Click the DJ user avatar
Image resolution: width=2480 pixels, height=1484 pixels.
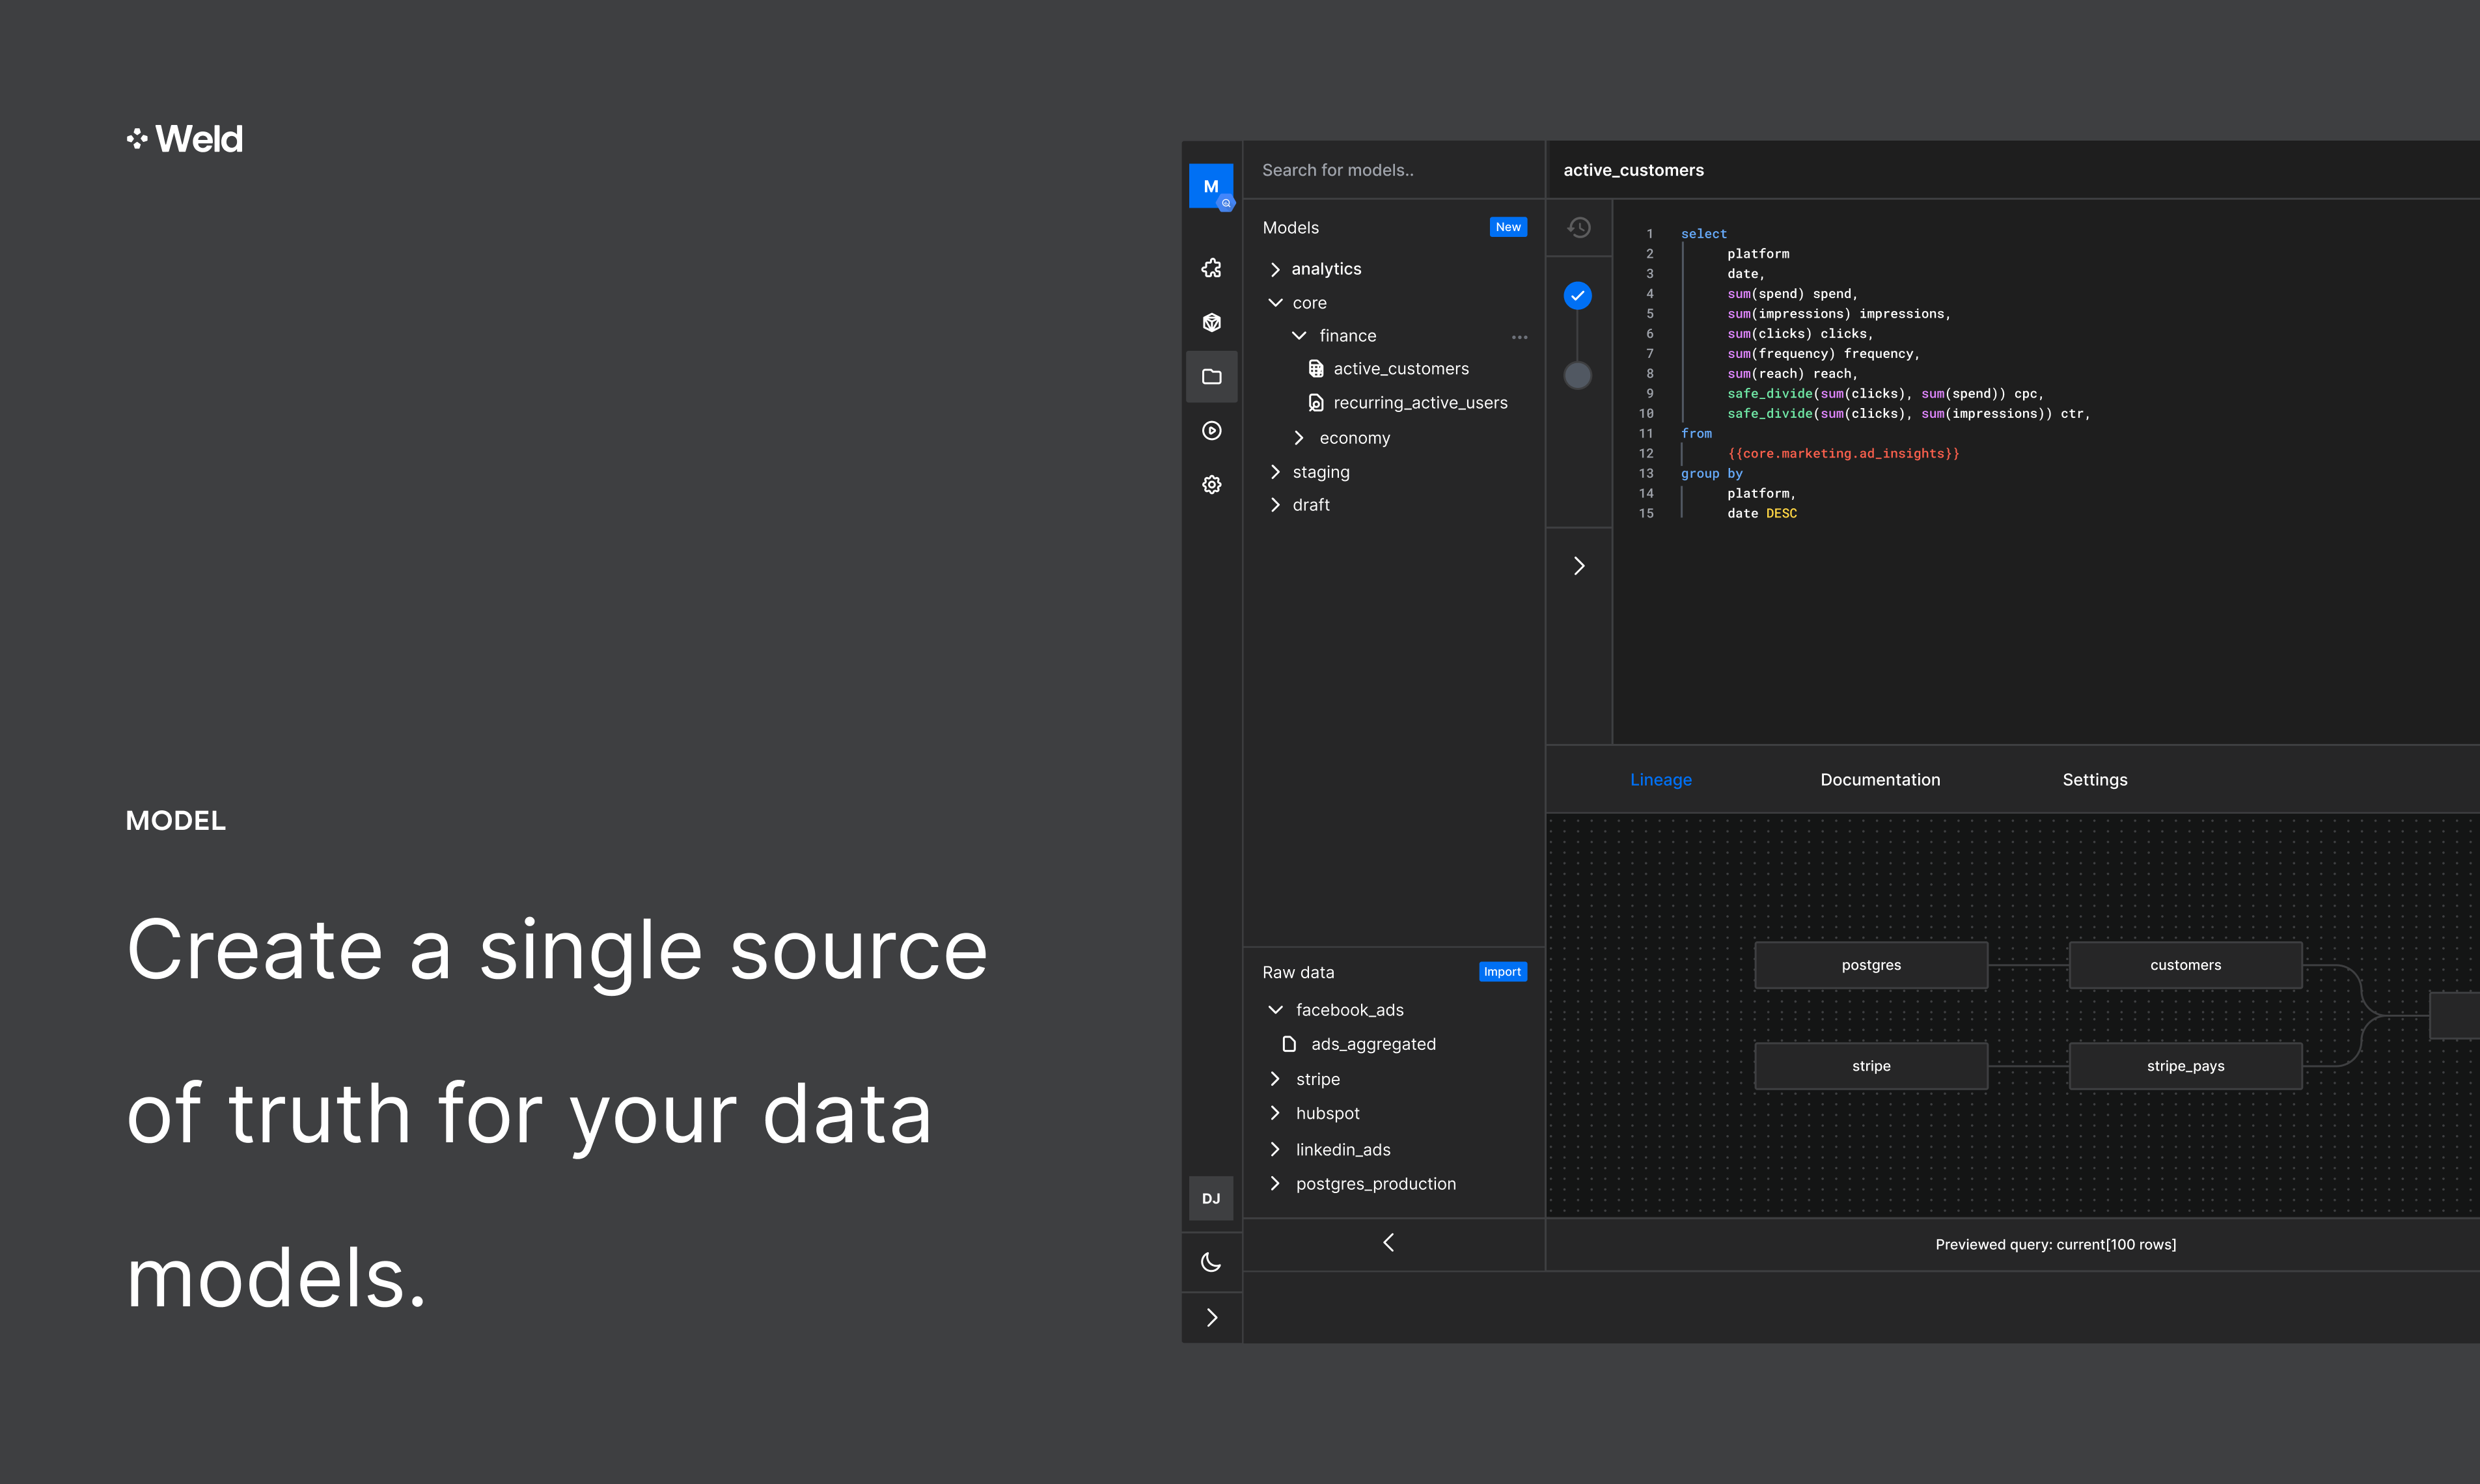[1211, 1198]
